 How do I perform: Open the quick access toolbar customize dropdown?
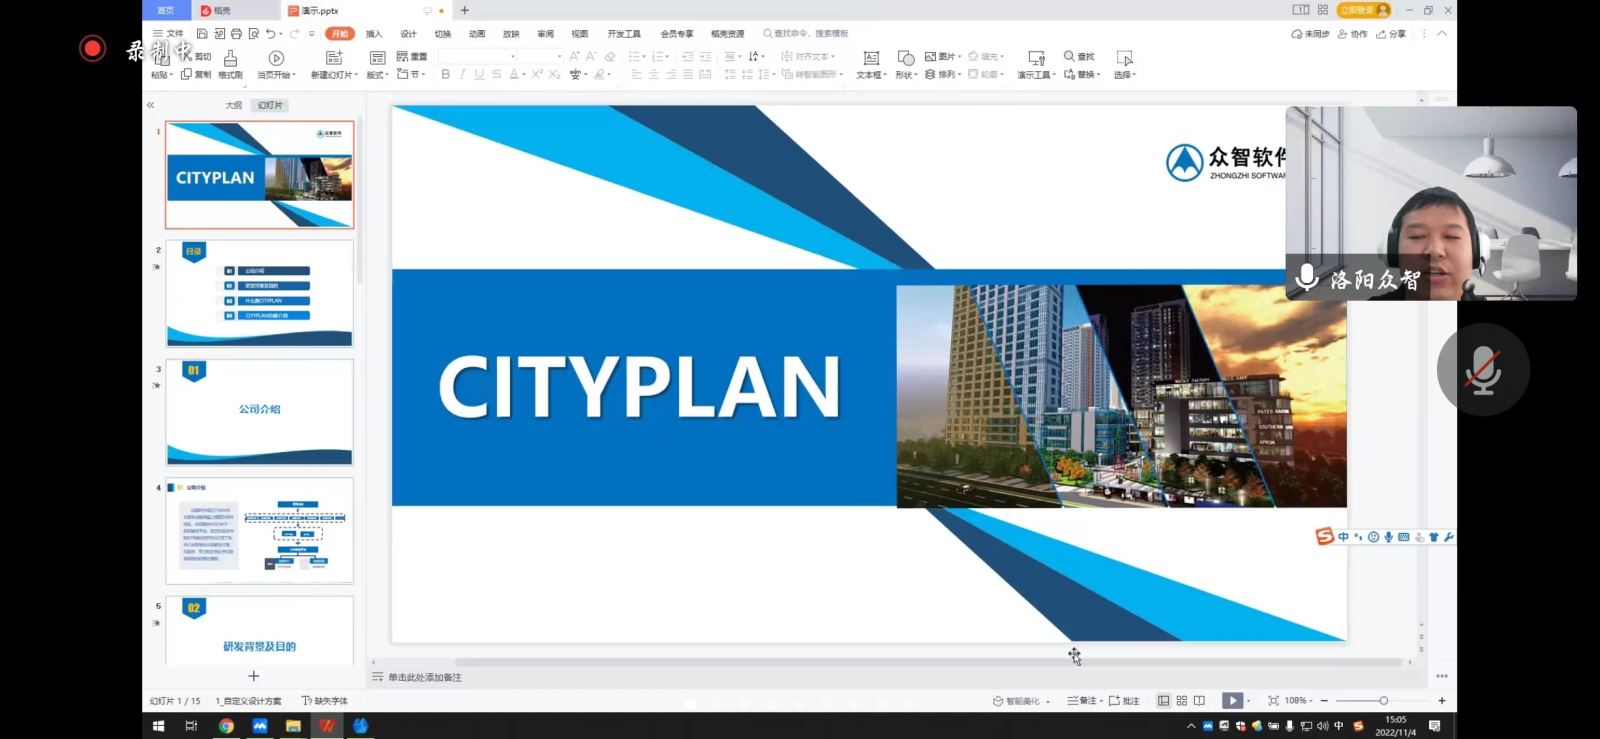312,34
